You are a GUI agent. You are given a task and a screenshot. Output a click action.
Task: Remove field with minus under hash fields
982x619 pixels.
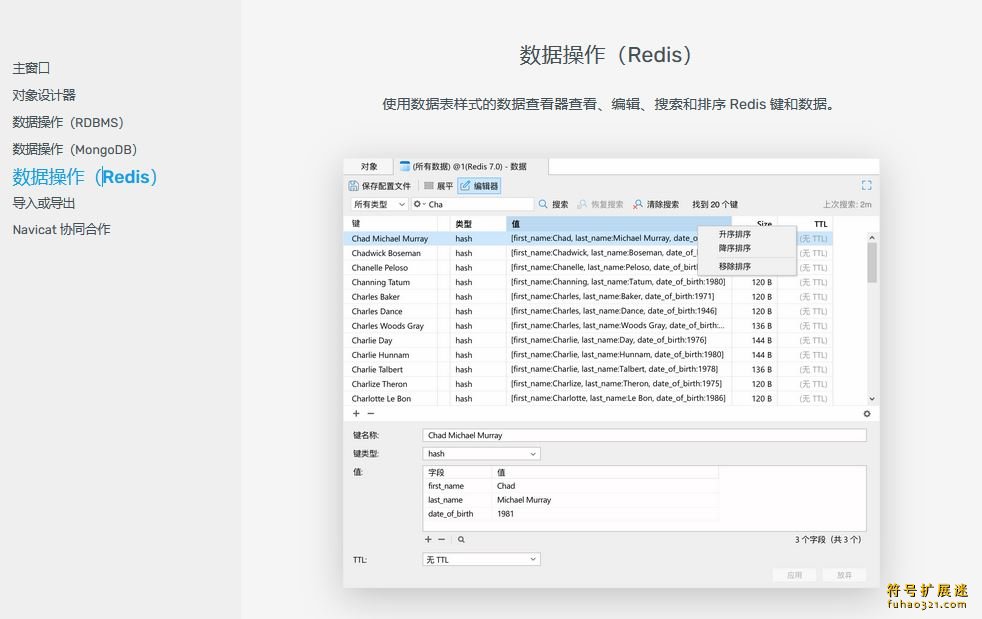(442, 539)
